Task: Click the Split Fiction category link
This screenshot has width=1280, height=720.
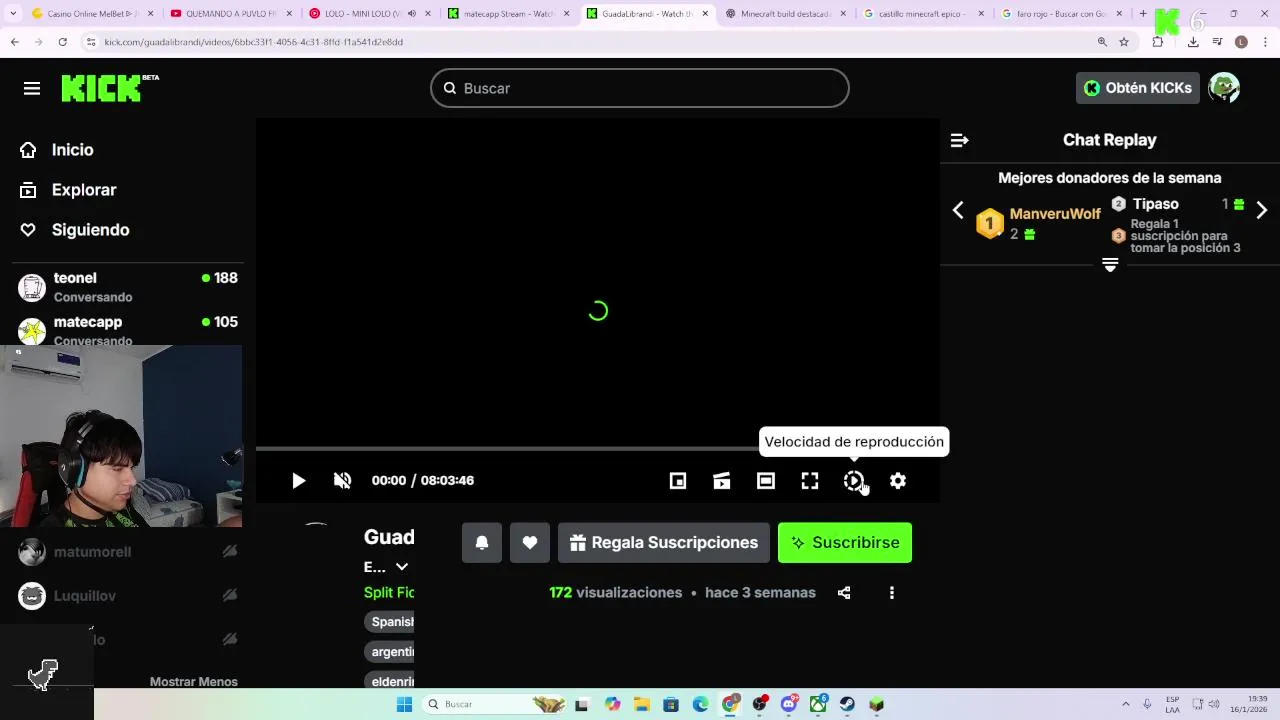Action: (389, 592)
